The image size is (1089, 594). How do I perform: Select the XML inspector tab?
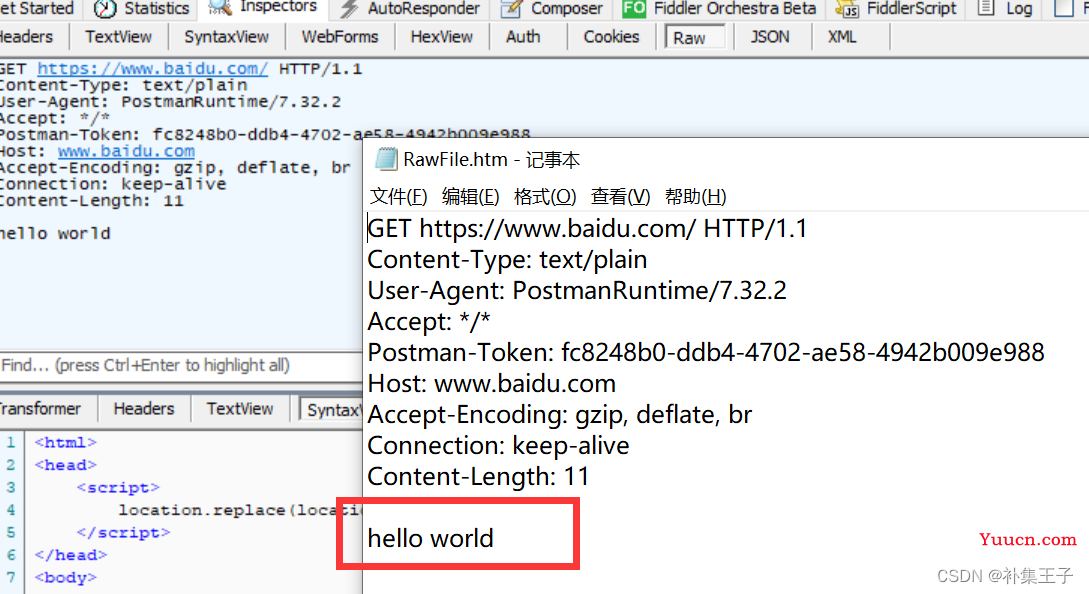point(842,37)
